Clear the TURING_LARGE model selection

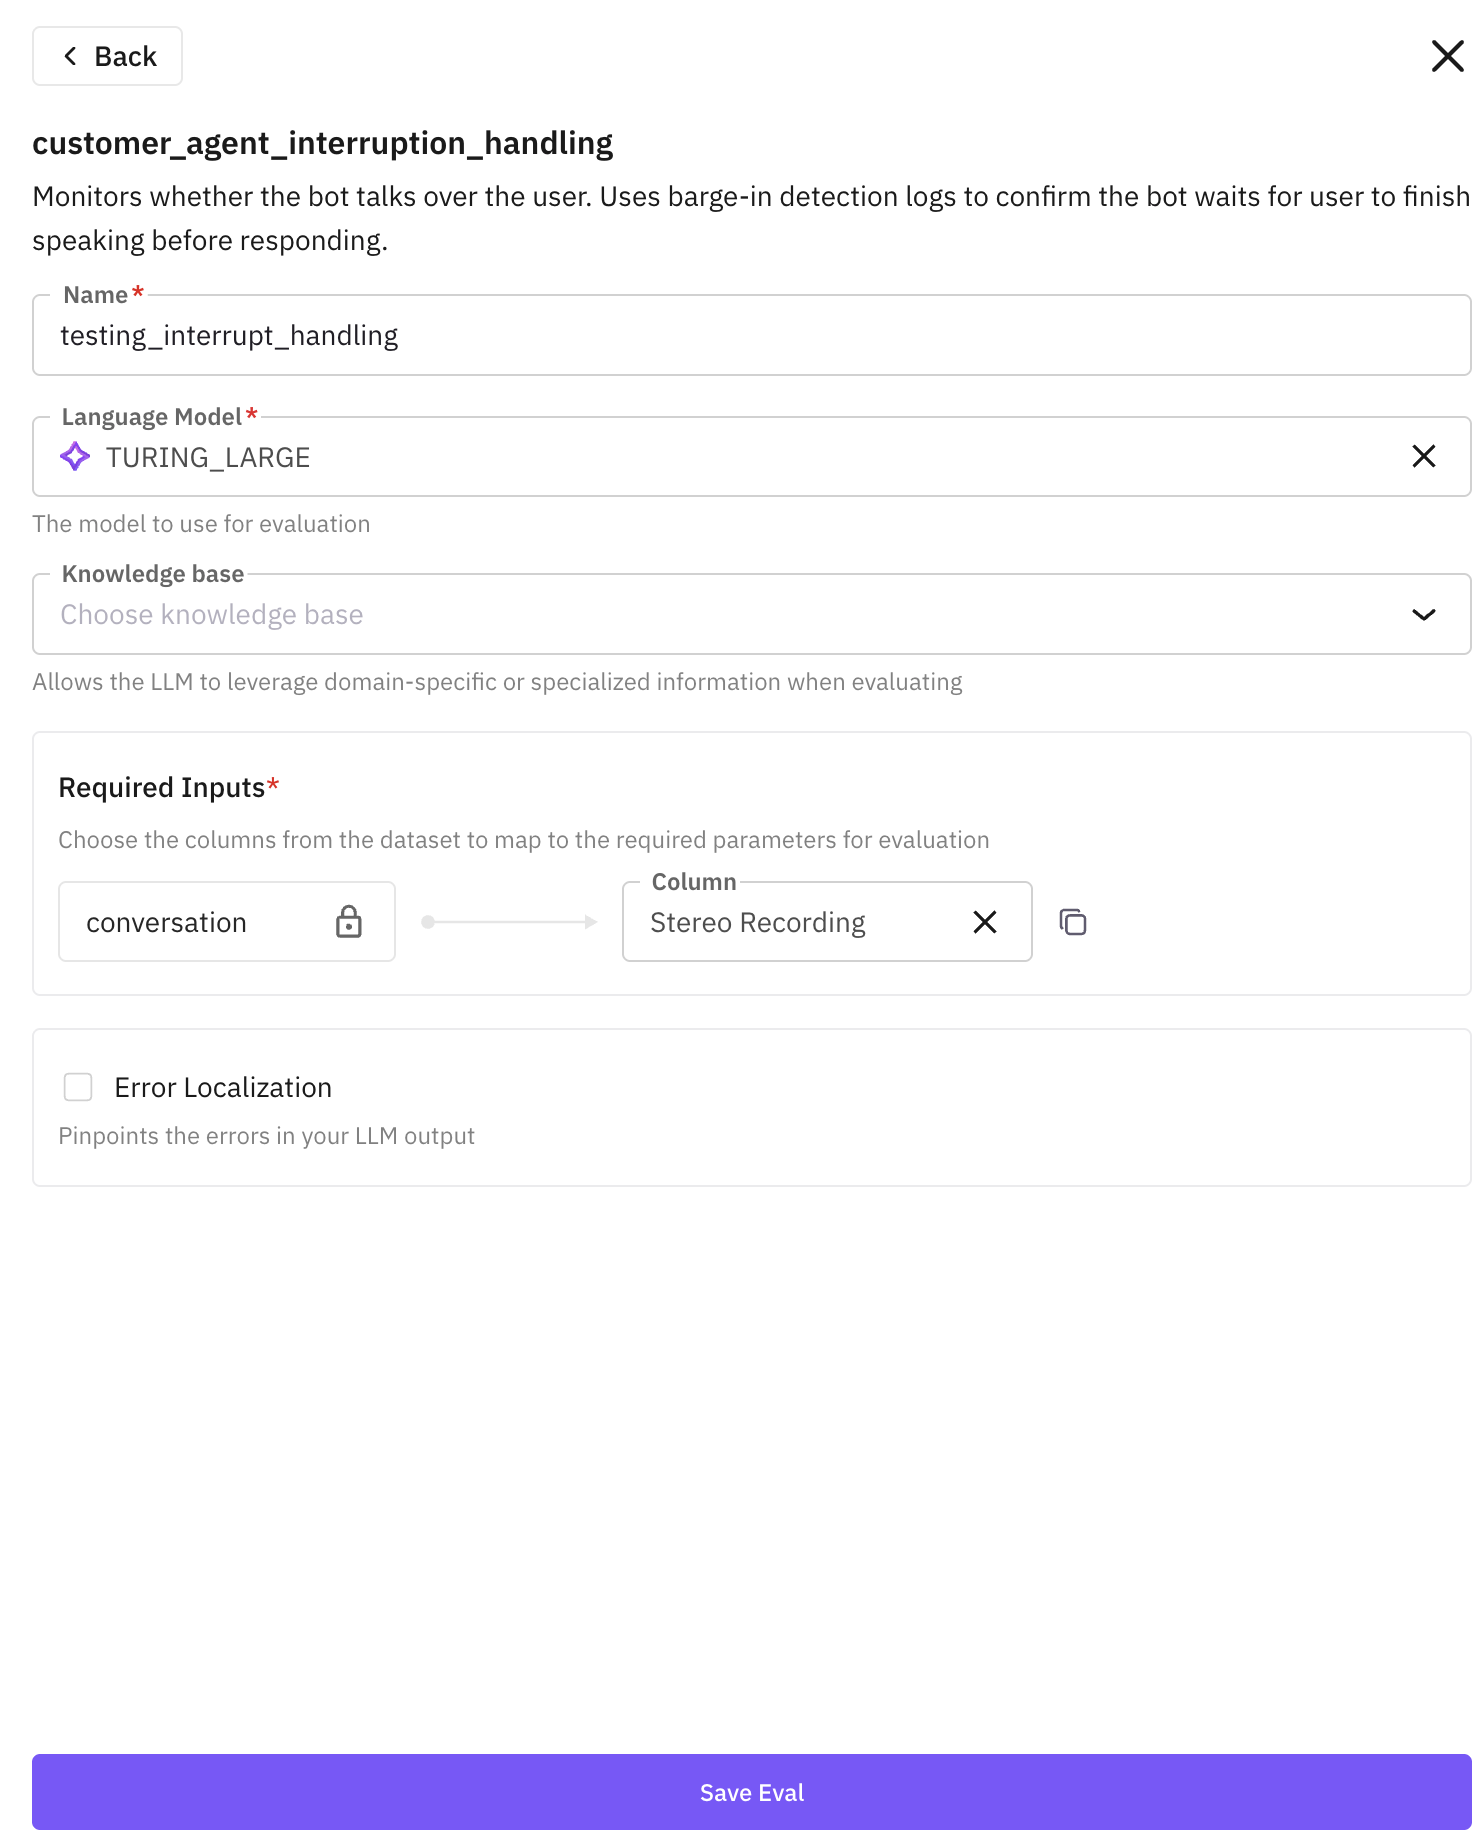[x=1423, y=457]
